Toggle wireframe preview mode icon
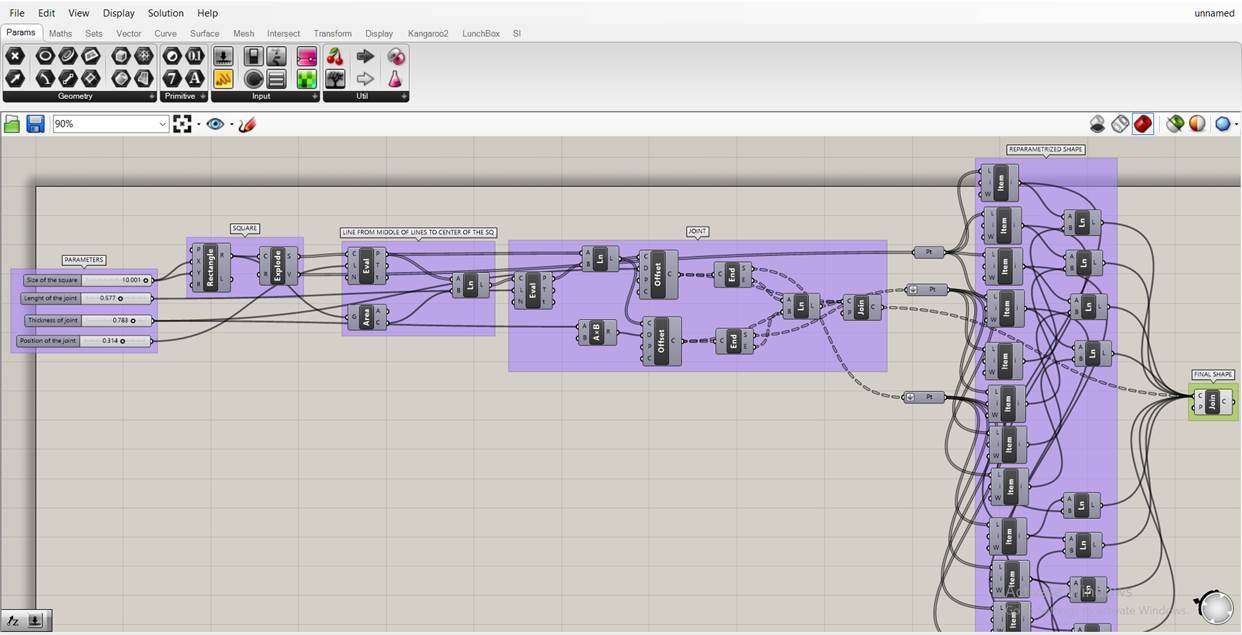The width and height of the screenshot is (1242, 635). click(1120, 124)
